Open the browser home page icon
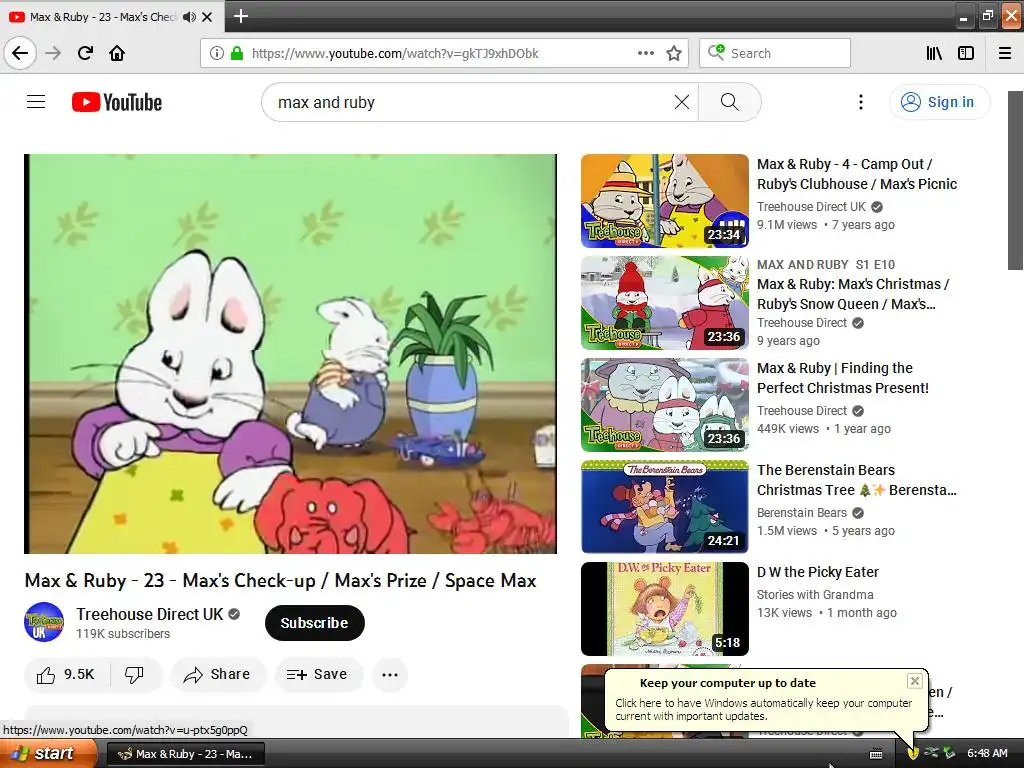1024x768 pixels. [117, 53]
